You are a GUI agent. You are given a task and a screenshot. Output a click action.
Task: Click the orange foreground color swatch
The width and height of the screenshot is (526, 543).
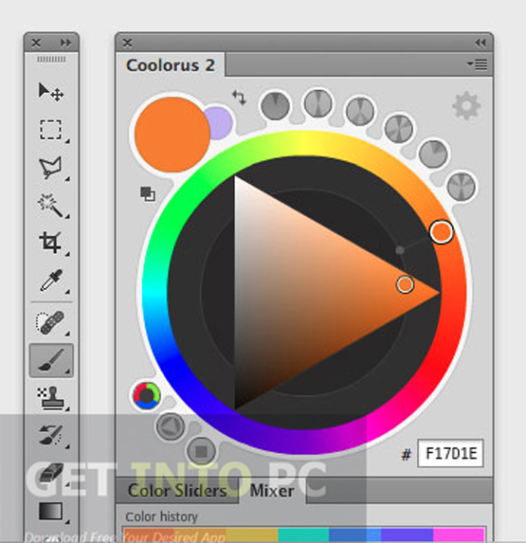(172, 134)
